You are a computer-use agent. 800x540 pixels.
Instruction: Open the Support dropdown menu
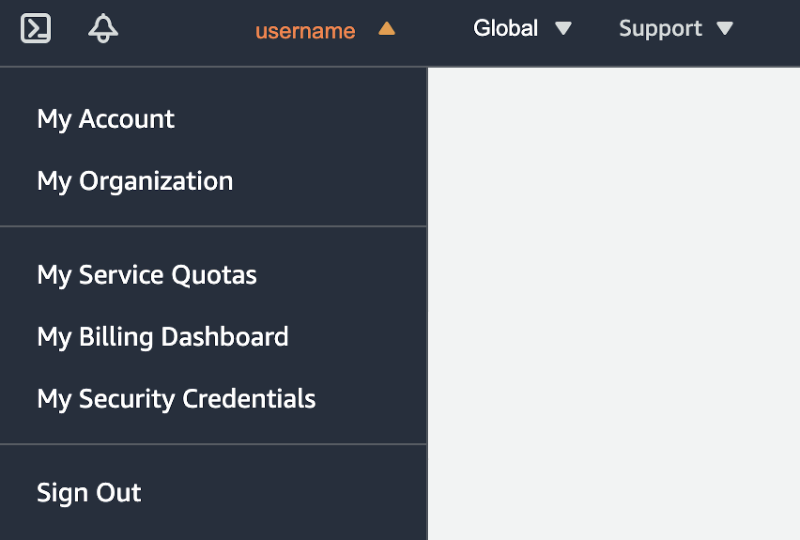coord(676,29)
